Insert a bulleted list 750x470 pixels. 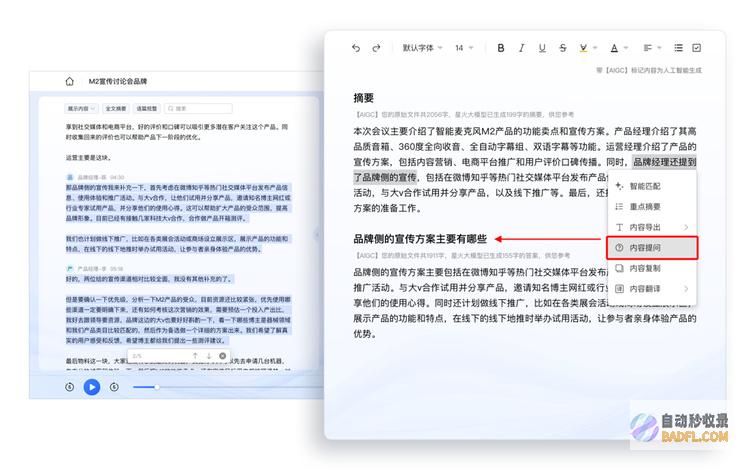pos(678,48)
